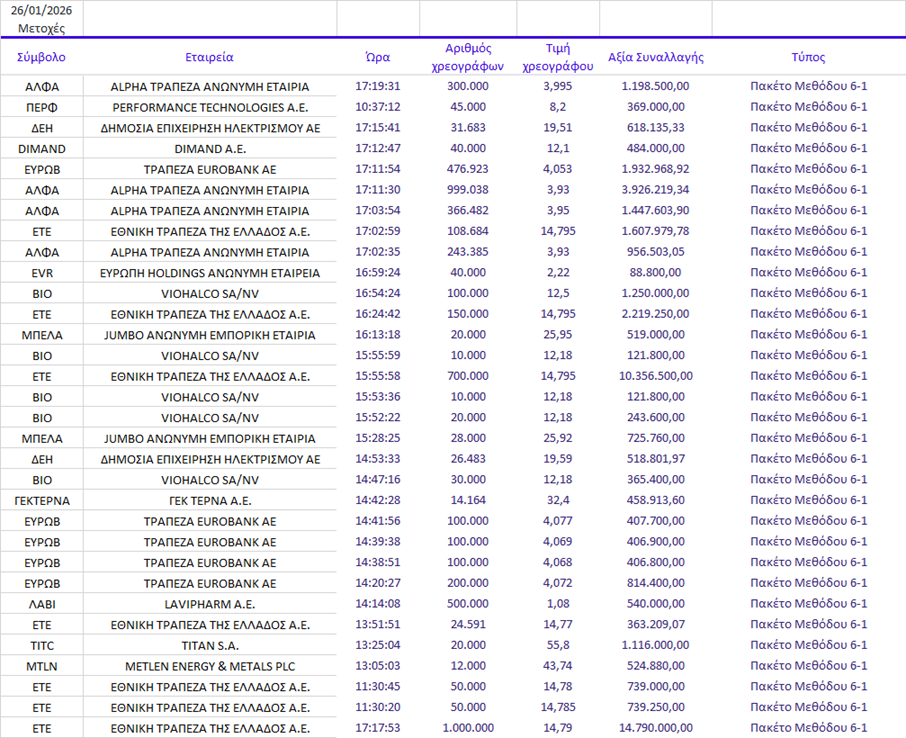This screenshot has width=906, height=738.
Task: Click the Τιμή χρεογράφου header cell
Action: coord(557,57)
